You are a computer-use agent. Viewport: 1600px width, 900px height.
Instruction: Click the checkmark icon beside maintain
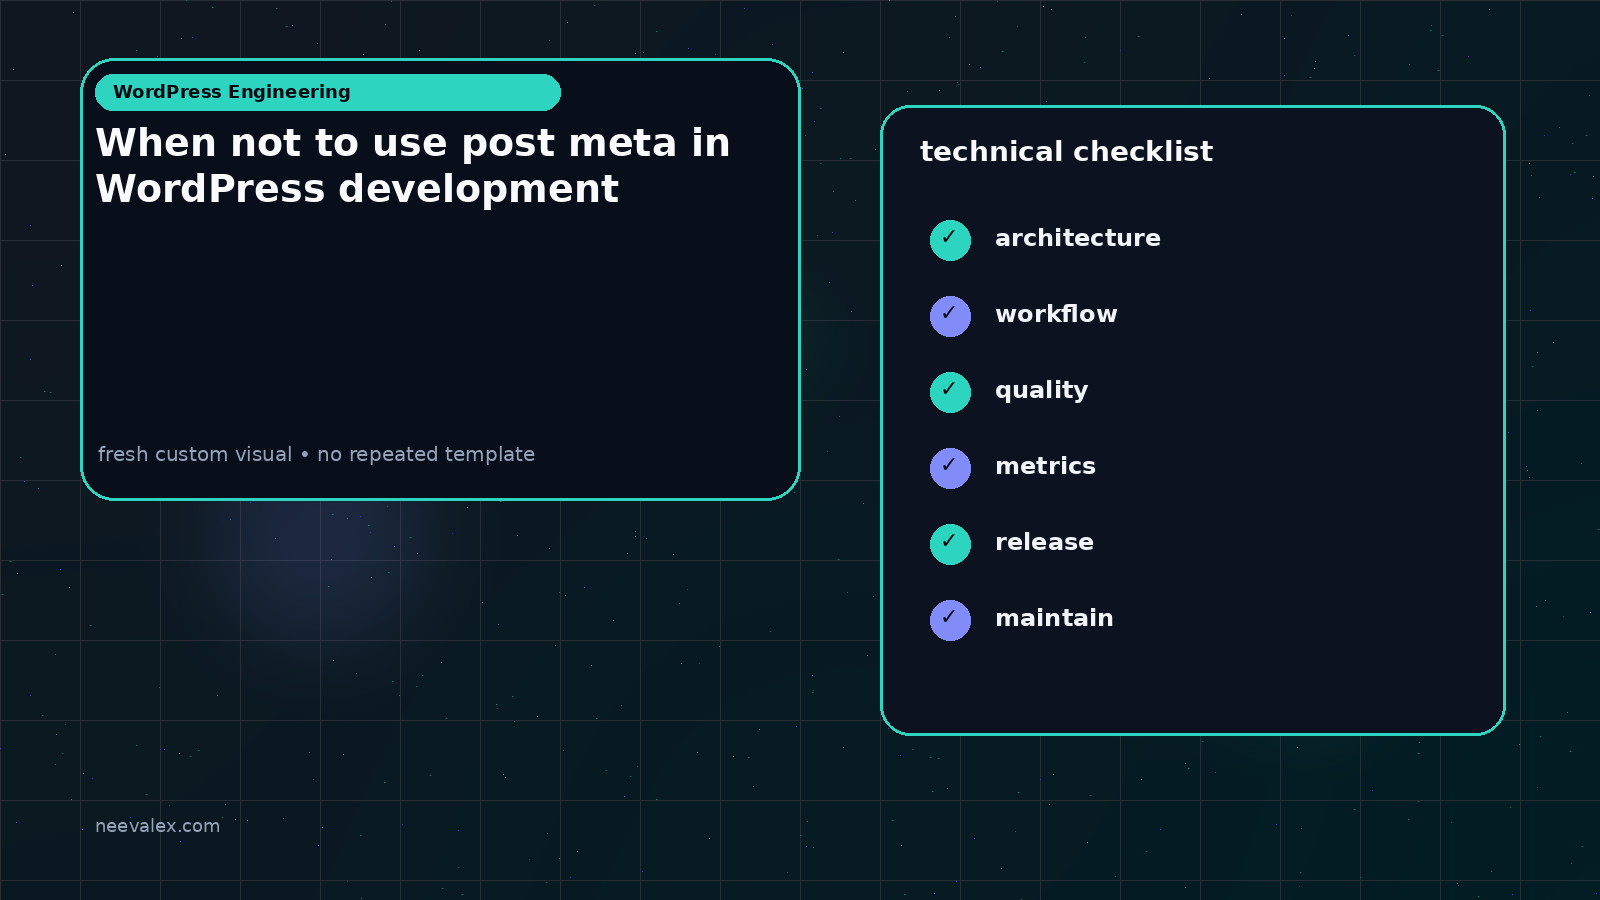950,620
